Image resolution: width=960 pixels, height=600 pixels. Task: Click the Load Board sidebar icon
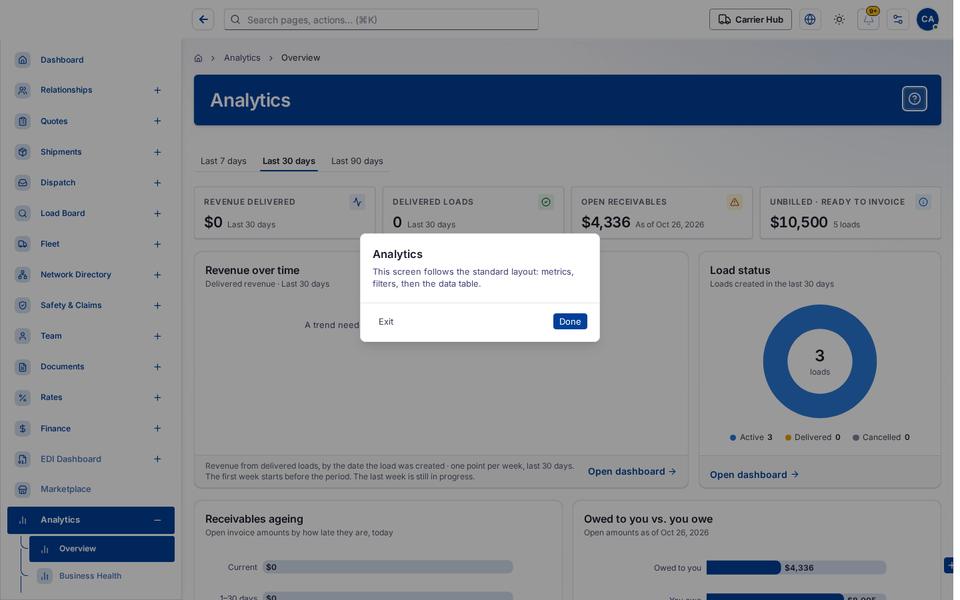(23, 214)
